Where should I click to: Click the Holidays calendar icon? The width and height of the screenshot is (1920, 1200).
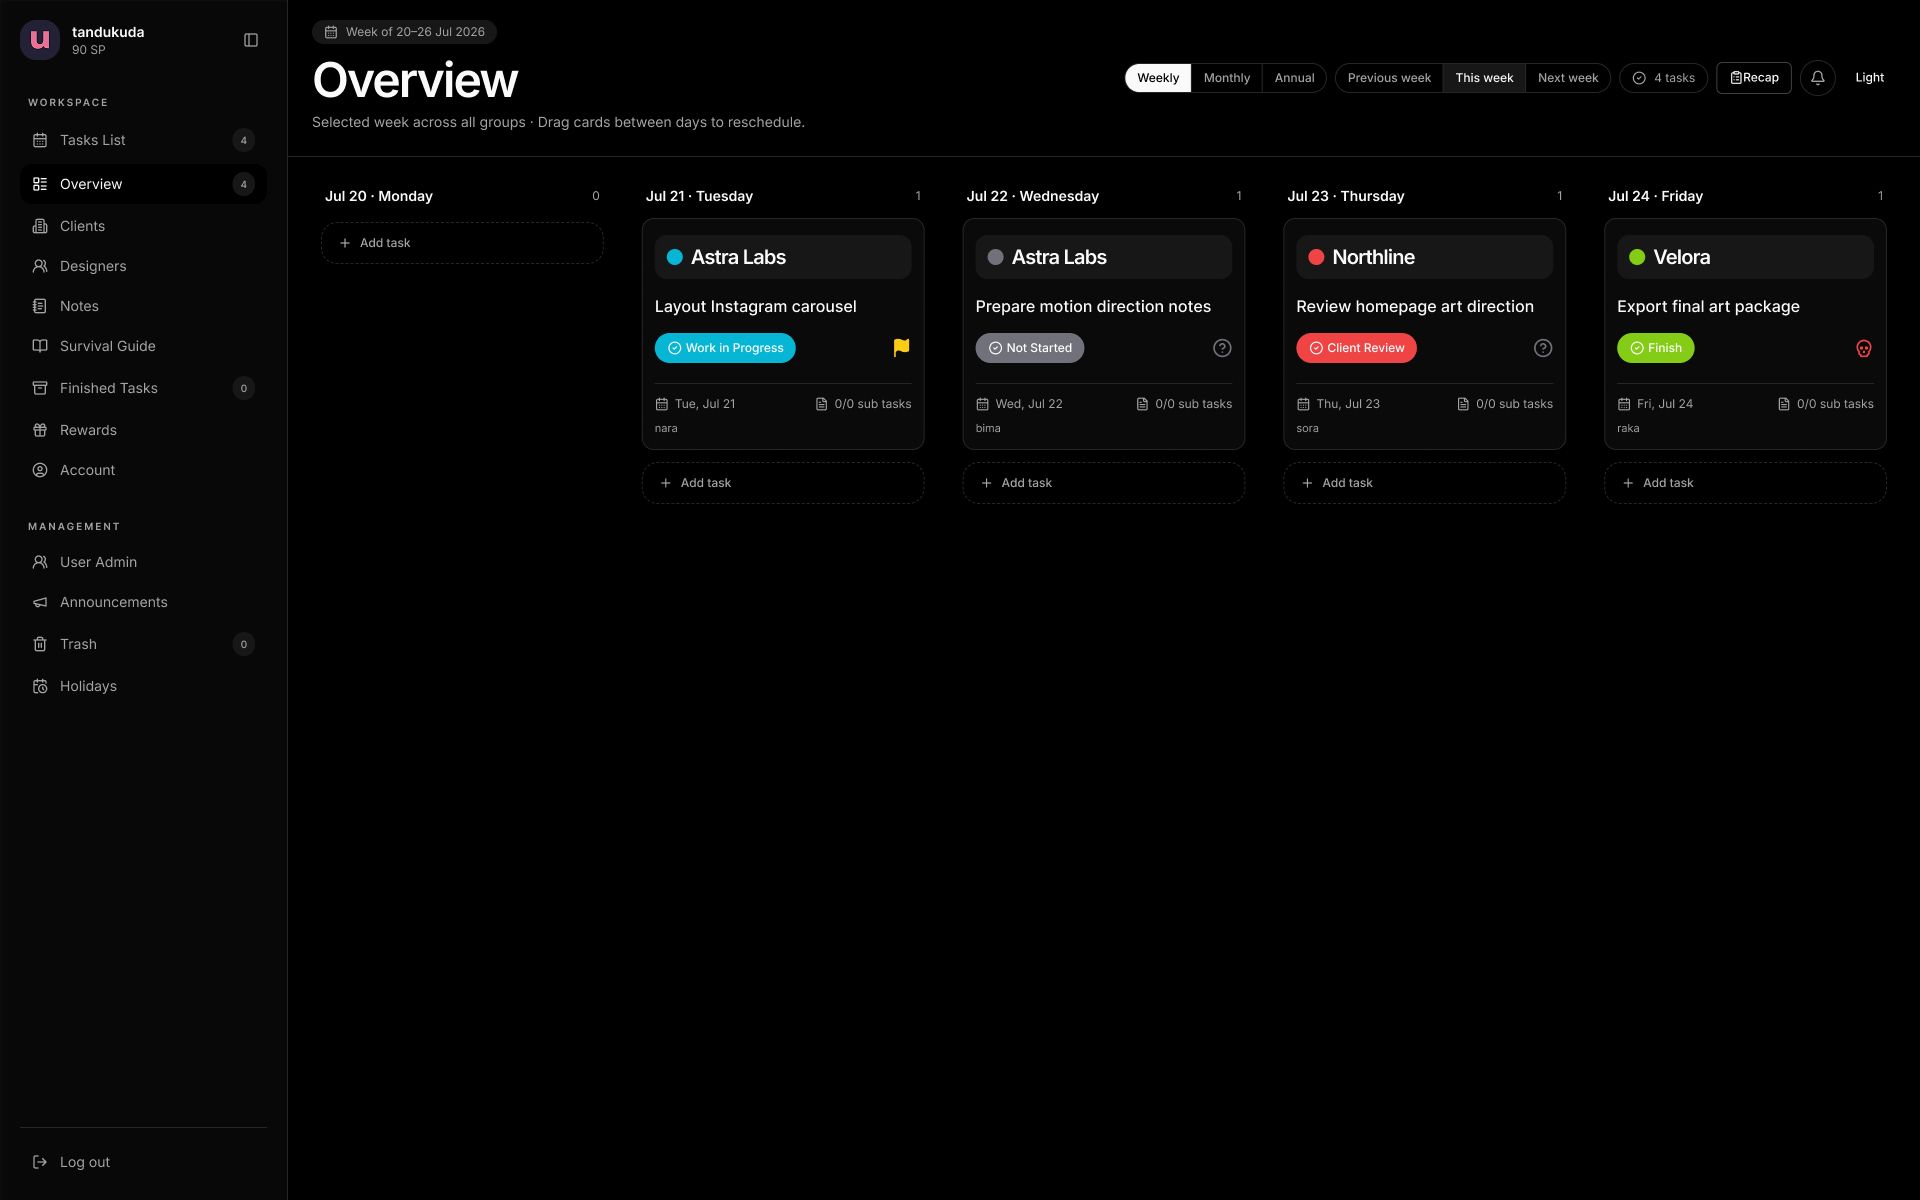tap(40, 686)
